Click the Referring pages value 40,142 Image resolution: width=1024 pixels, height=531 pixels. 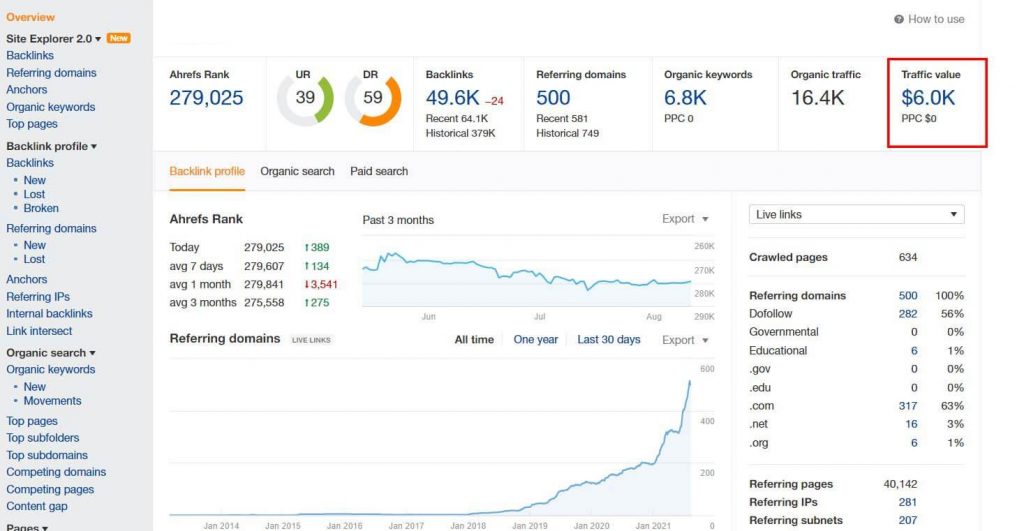901,484
